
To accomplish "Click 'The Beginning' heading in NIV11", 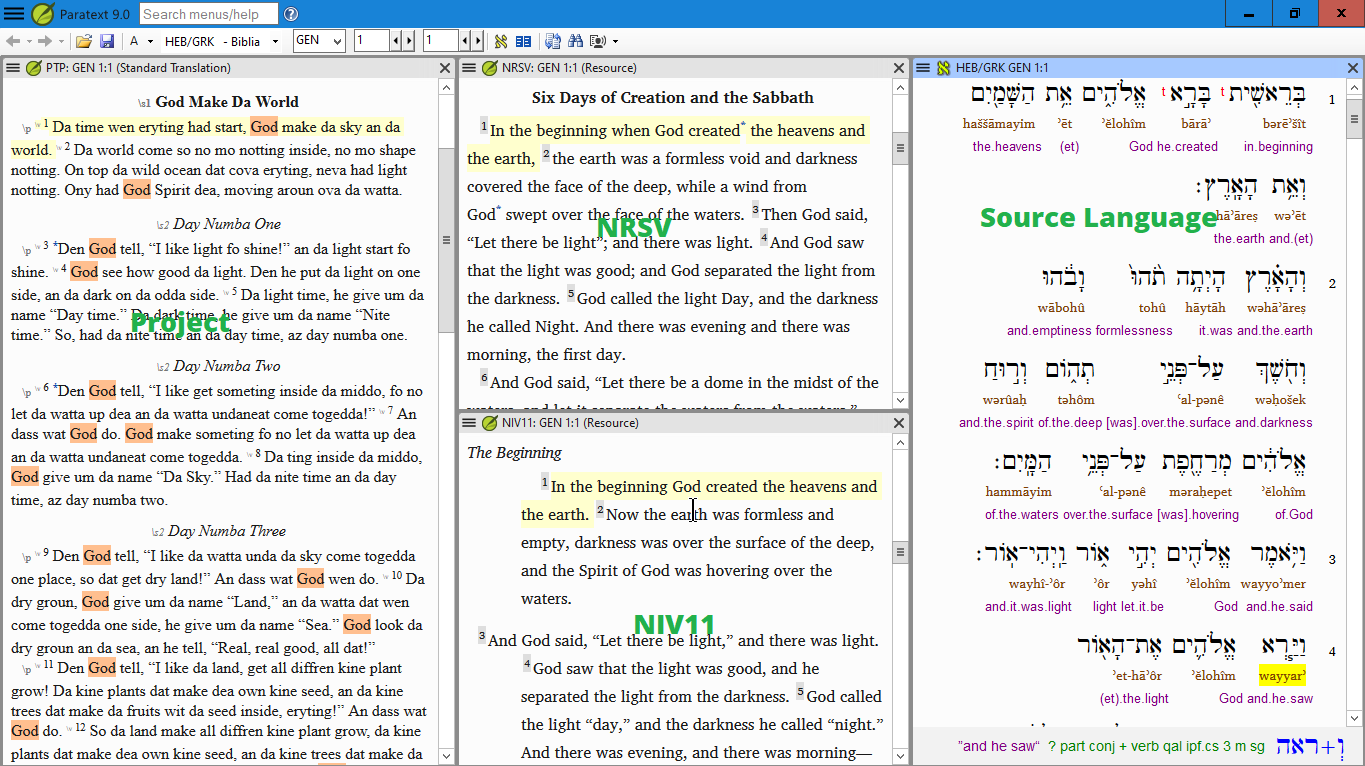I will (x=514, y=453).
